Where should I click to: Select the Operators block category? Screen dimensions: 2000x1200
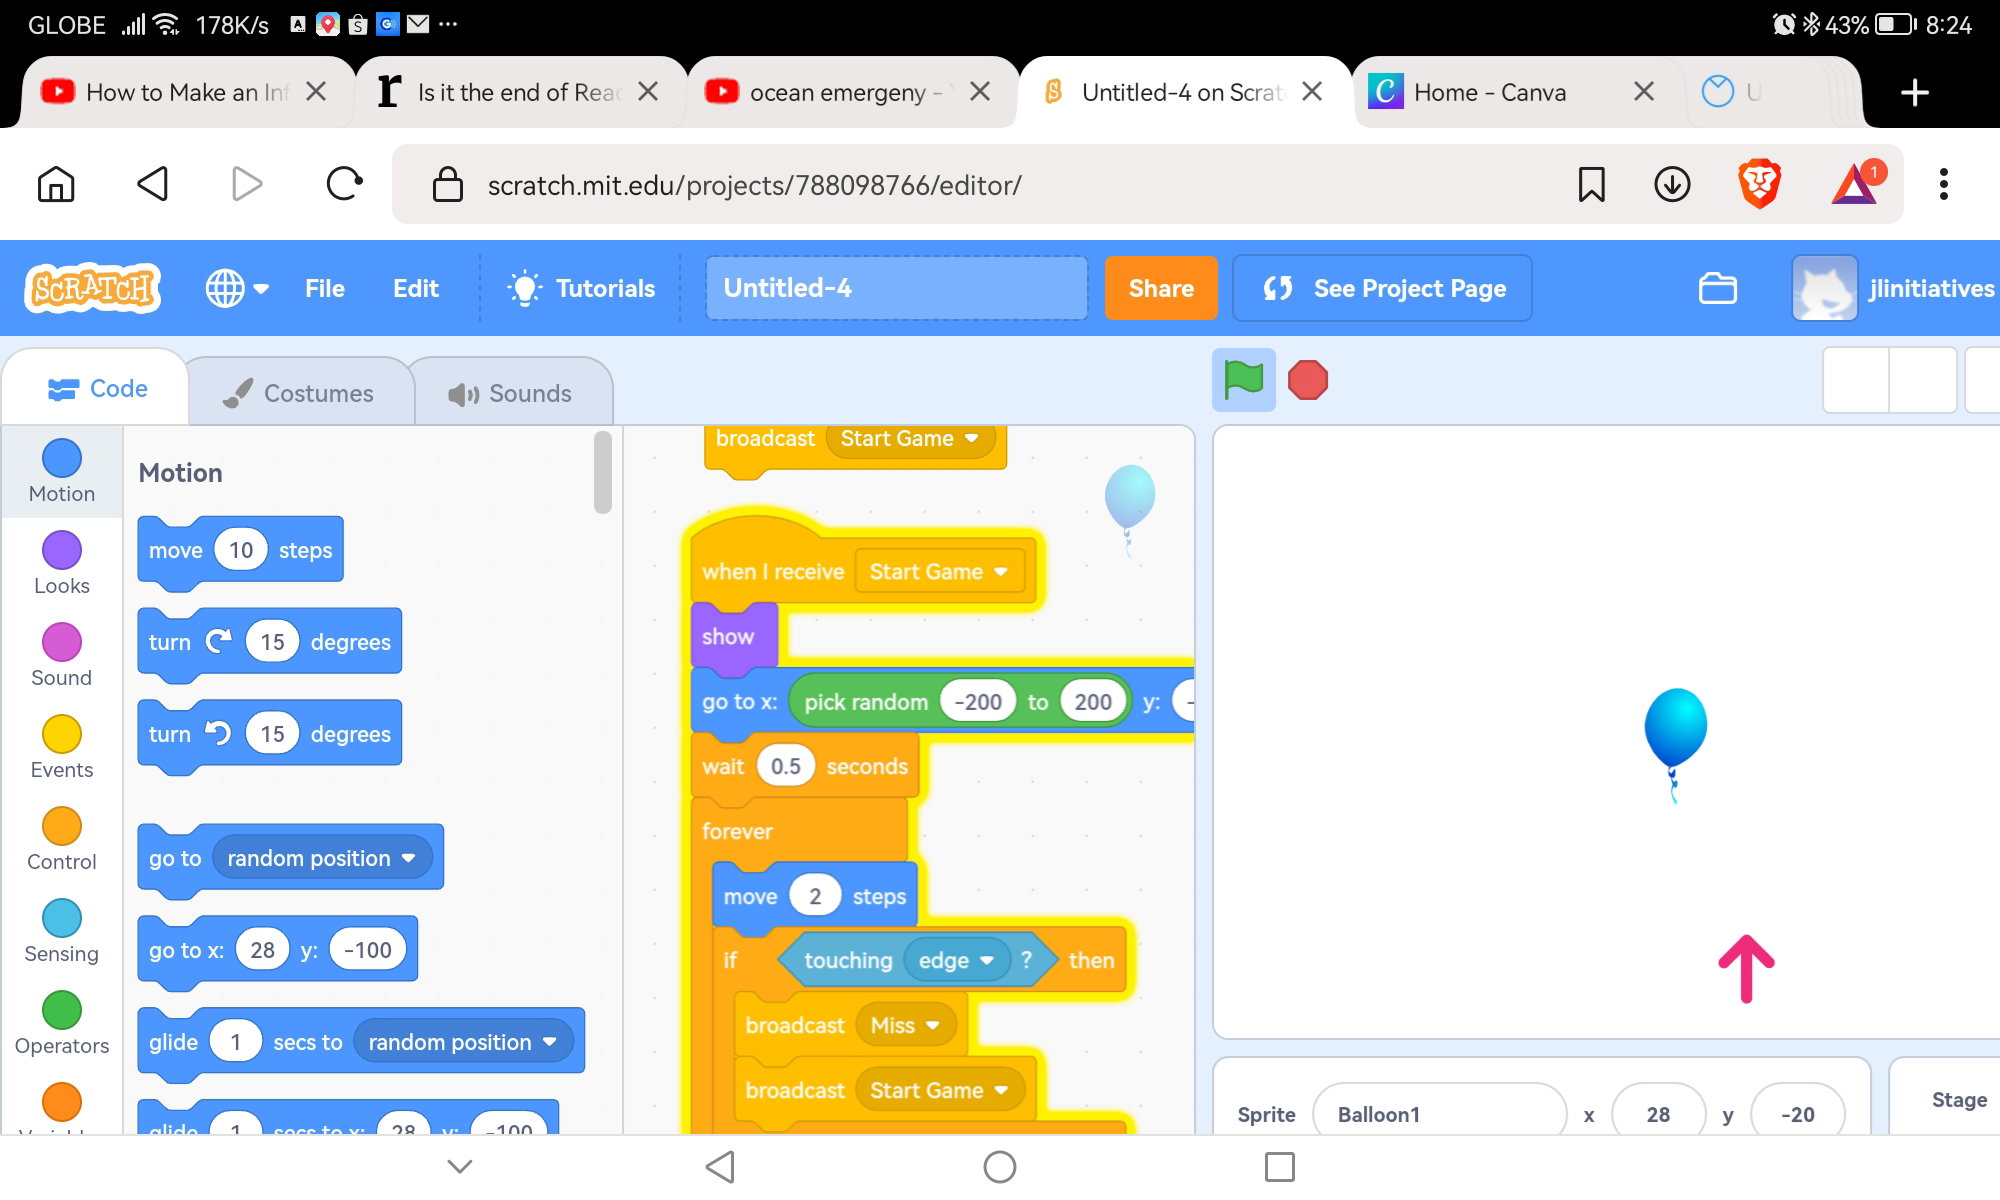tap(62, 1023)
